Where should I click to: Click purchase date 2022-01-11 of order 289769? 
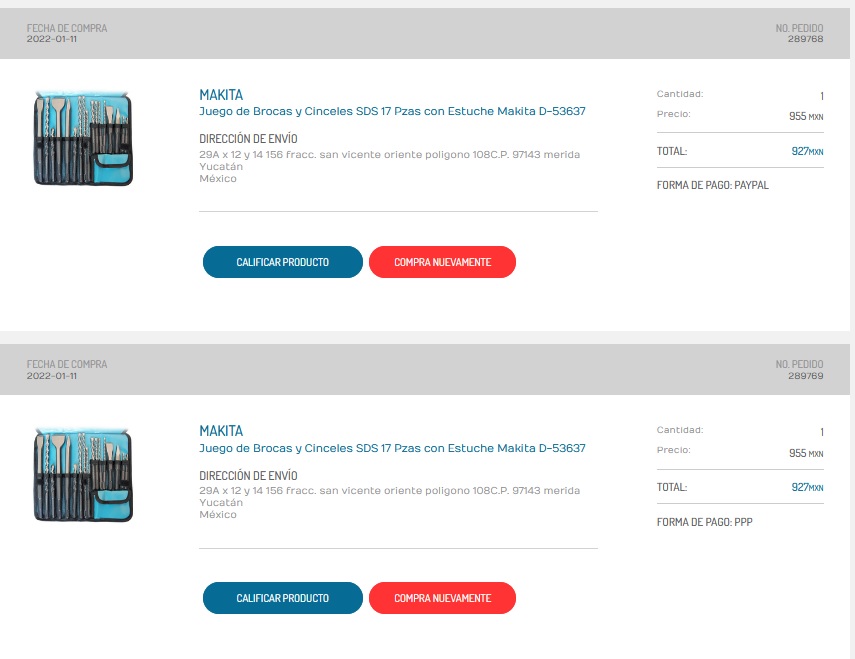click(x=52, y=376)
